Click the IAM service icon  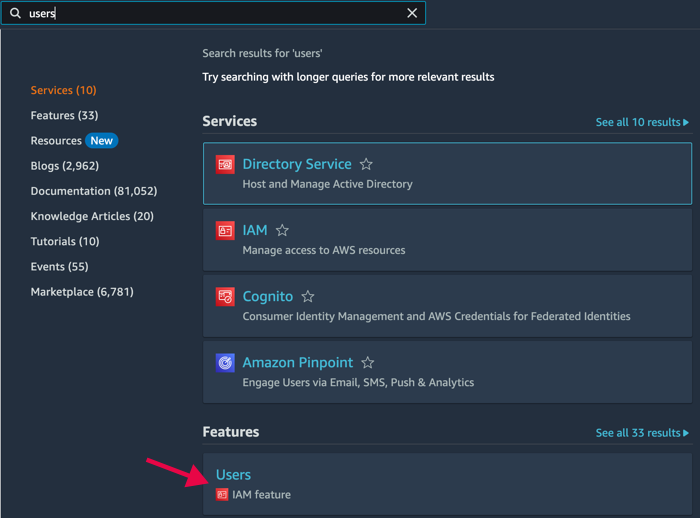pyautogui.click(x=225, y=230)
